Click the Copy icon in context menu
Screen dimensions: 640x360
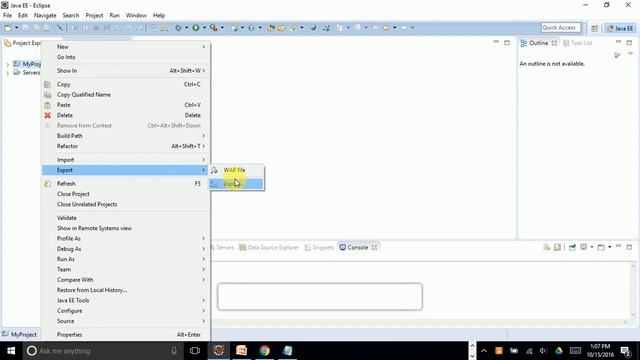[48, 84]
